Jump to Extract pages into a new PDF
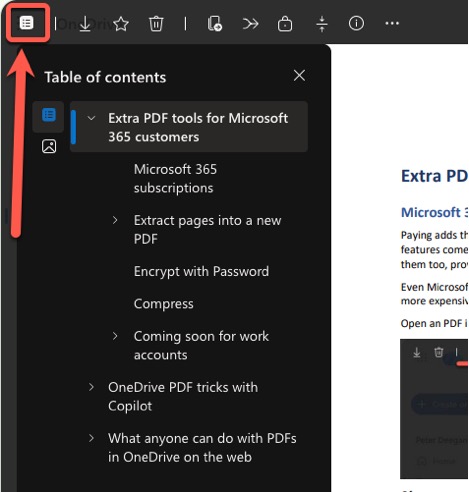 coord(207,229)
